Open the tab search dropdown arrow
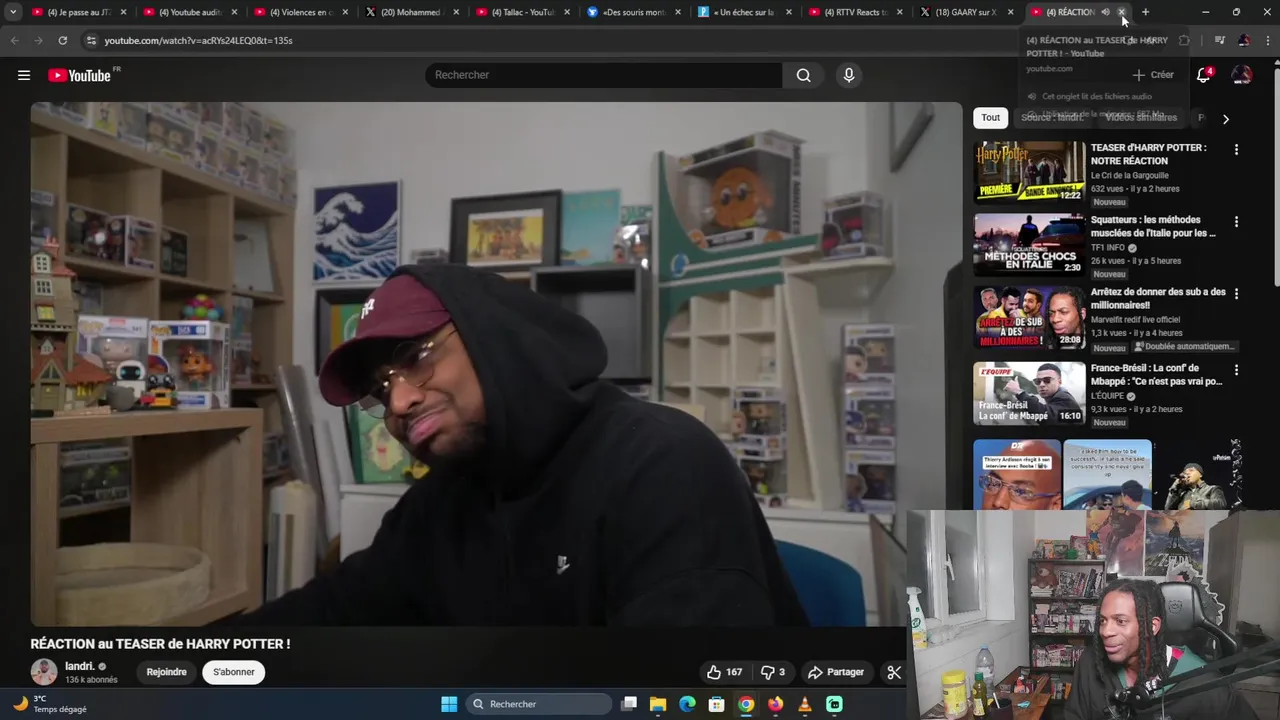1280x720 pixels. (13, 12)
